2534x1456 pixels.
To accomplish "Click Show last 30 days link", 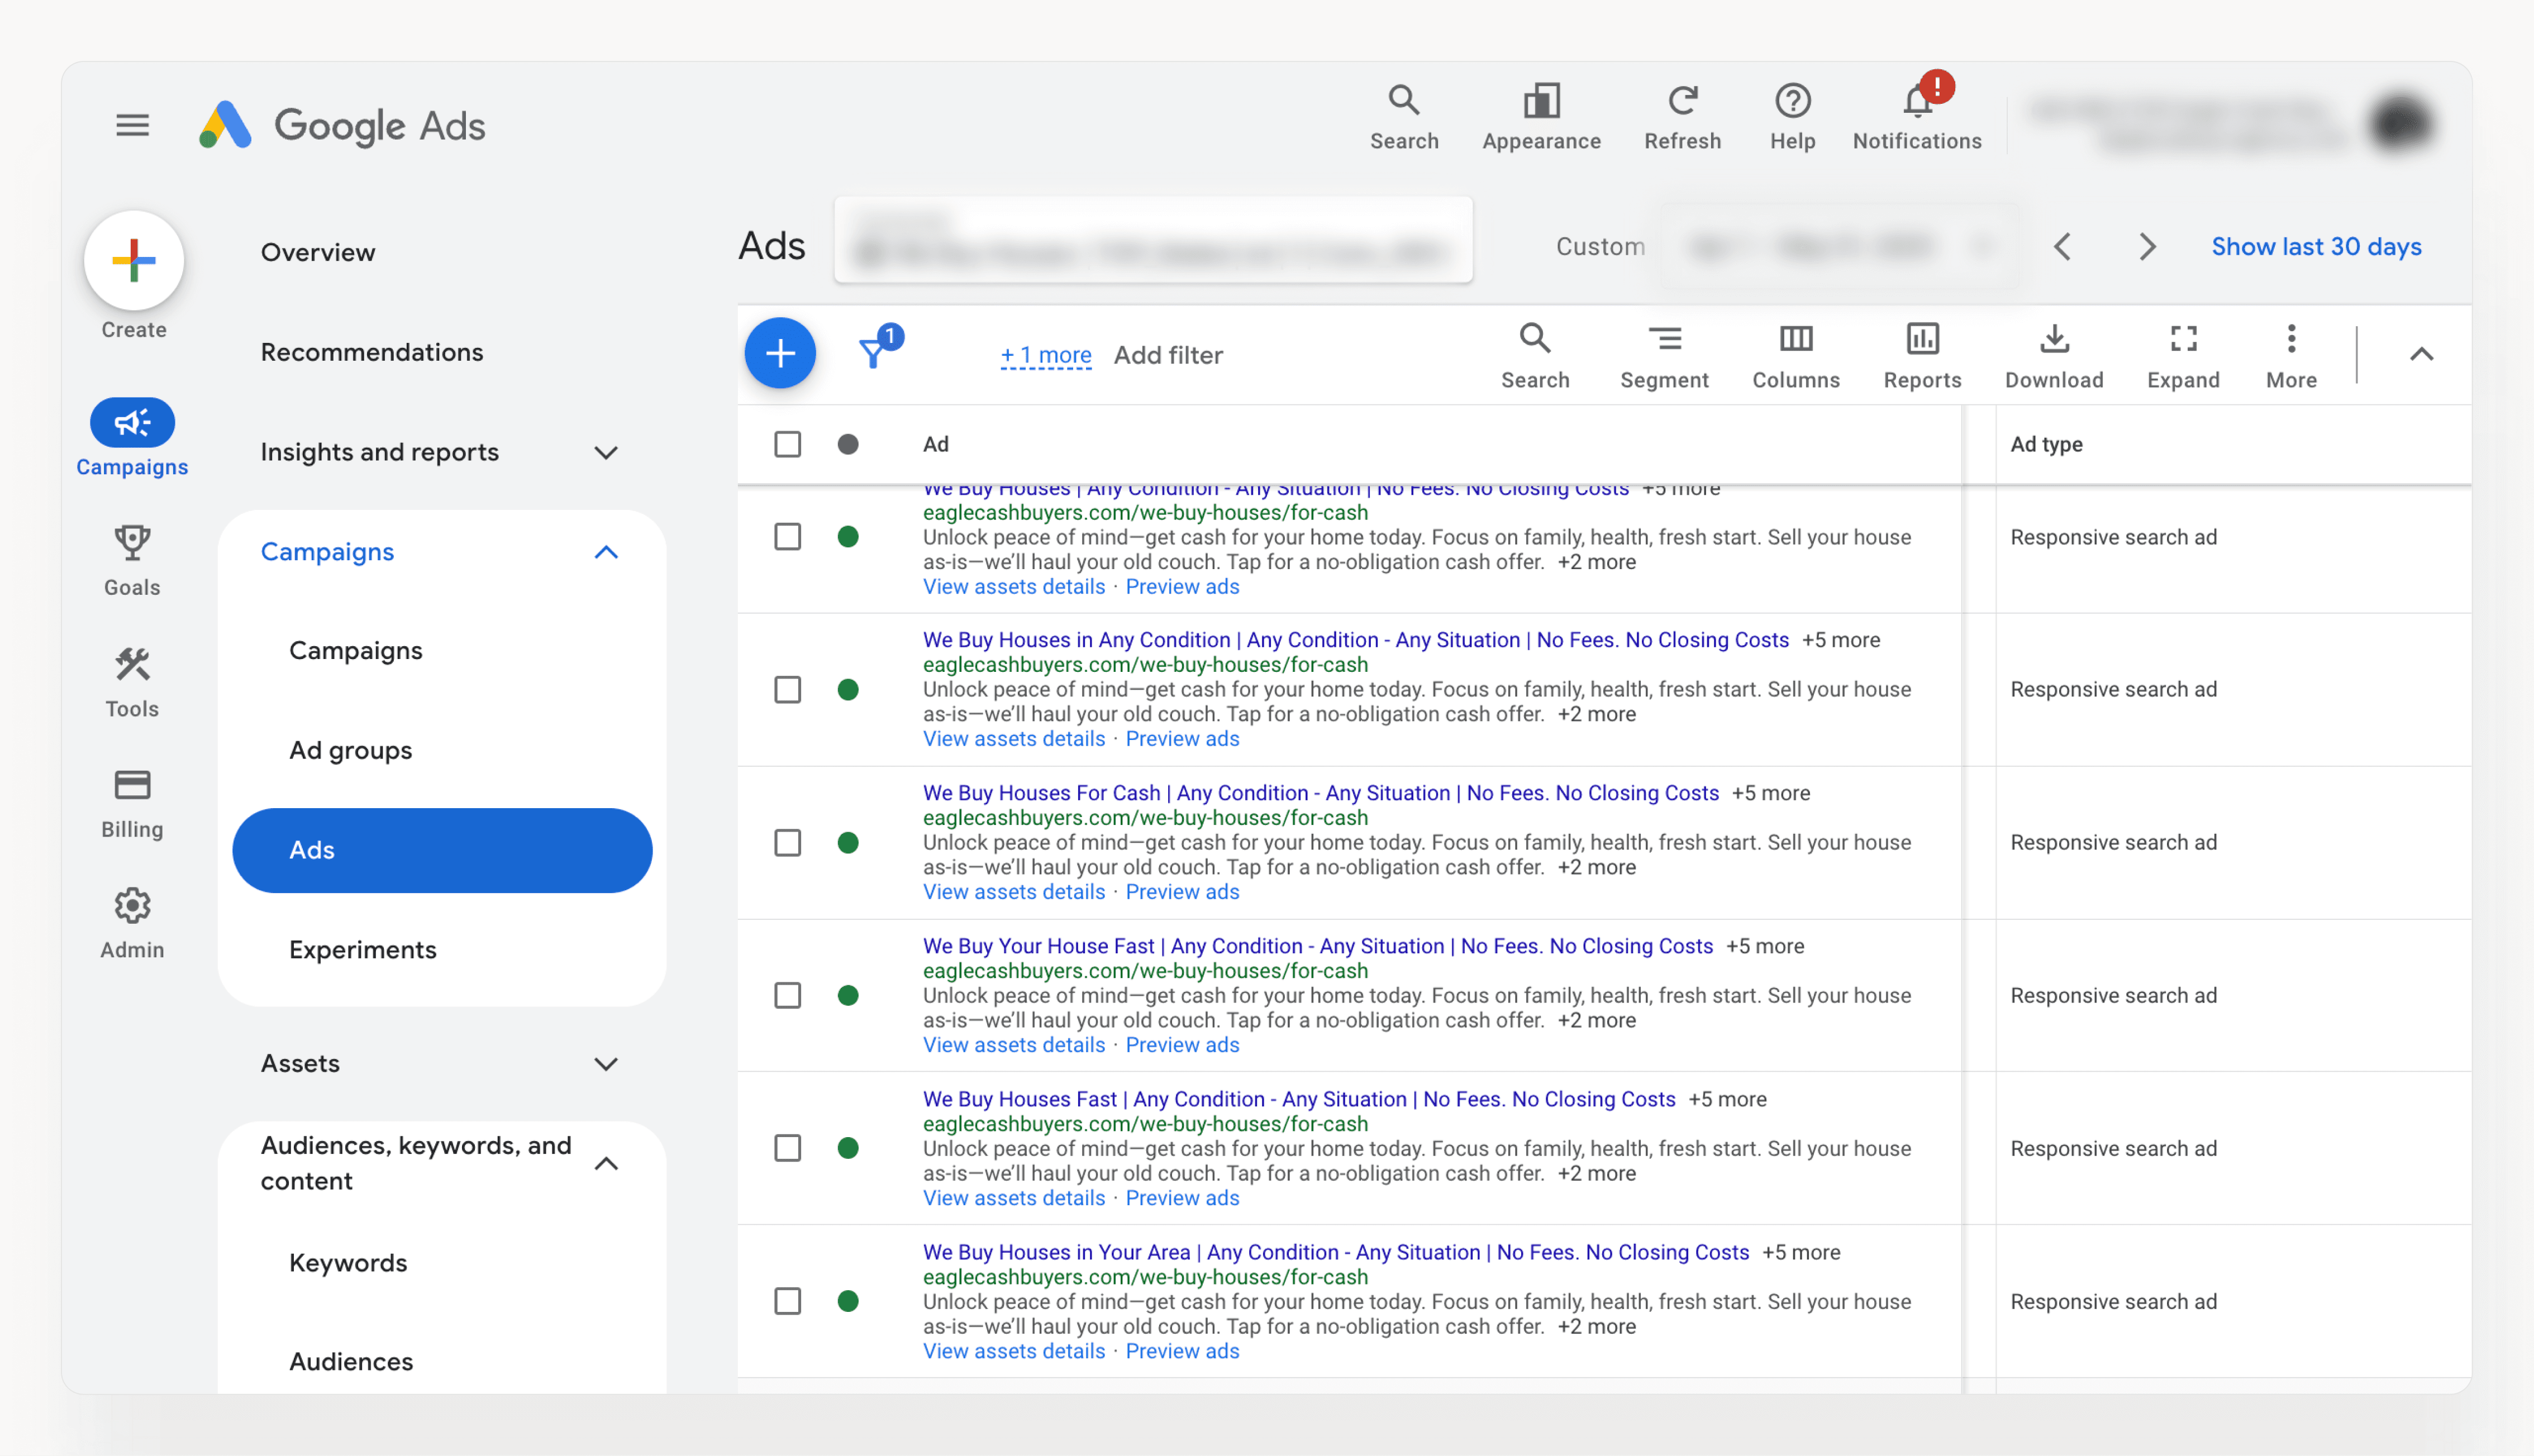I will click(2317, 246).
